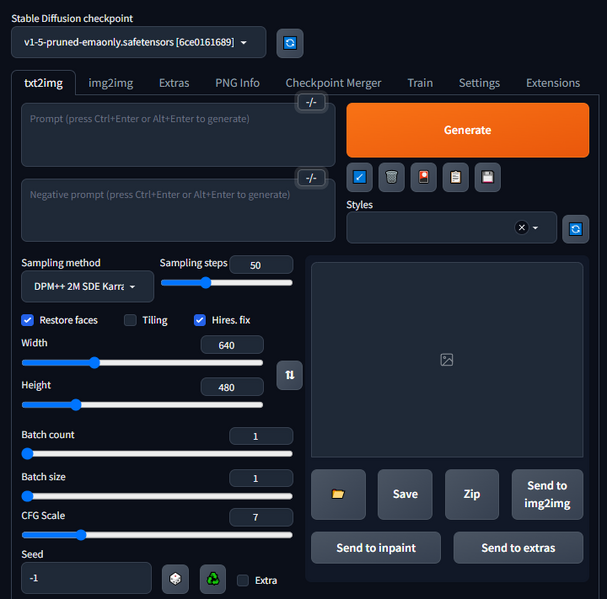
Task: Click the CFG Scale slider track
Action: click(x=157, y=535)
